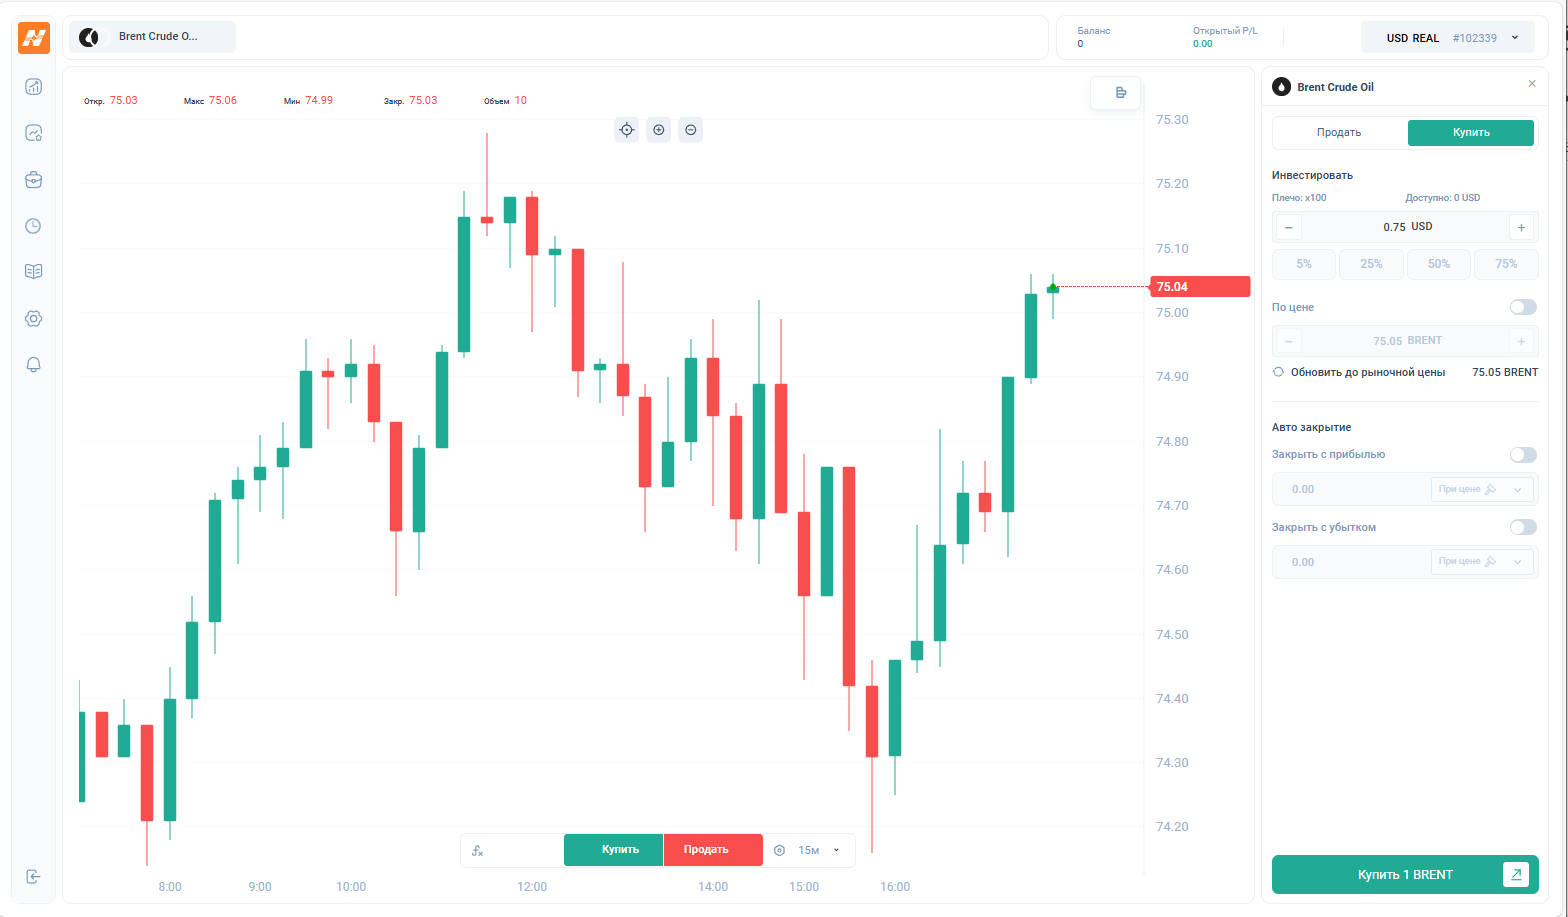Open the USD REAL account dropdown
1568x917 pixels.
1452,38
